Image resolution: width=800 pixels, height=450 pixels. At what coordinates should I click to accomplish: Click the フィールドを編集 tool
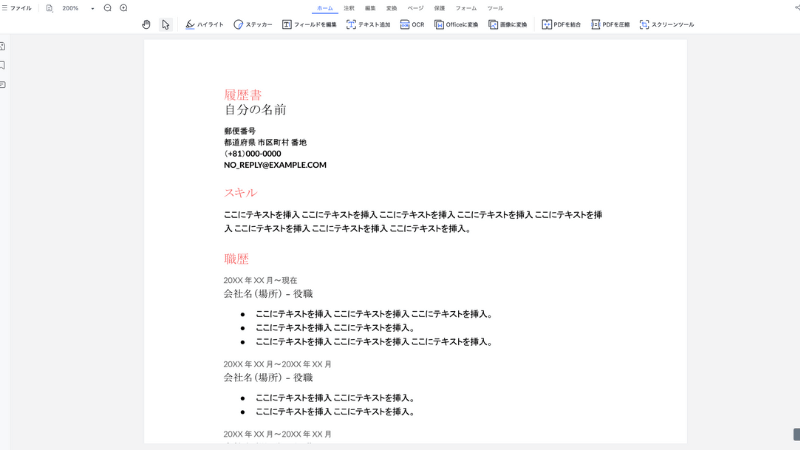click(x=309, y=24)
